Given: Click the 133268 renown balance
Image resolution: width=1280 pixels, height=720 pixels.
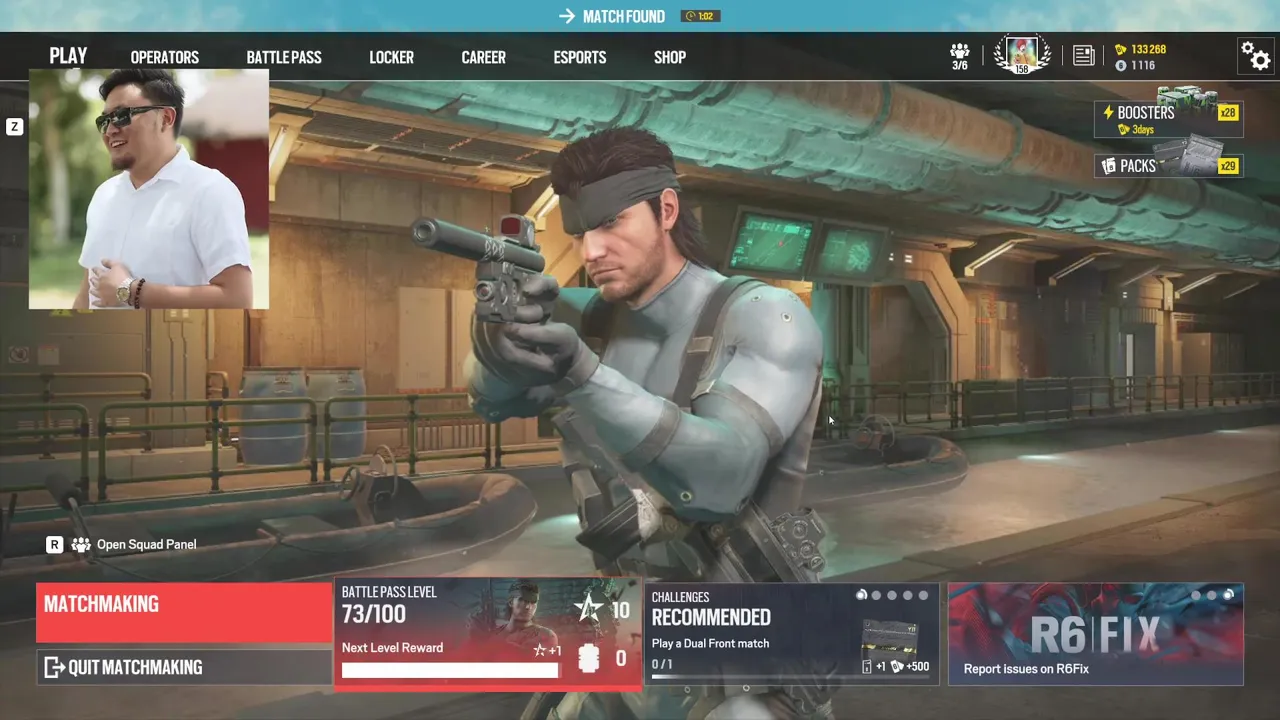Looking at the screenshot, I should (x=1148, y=49).
